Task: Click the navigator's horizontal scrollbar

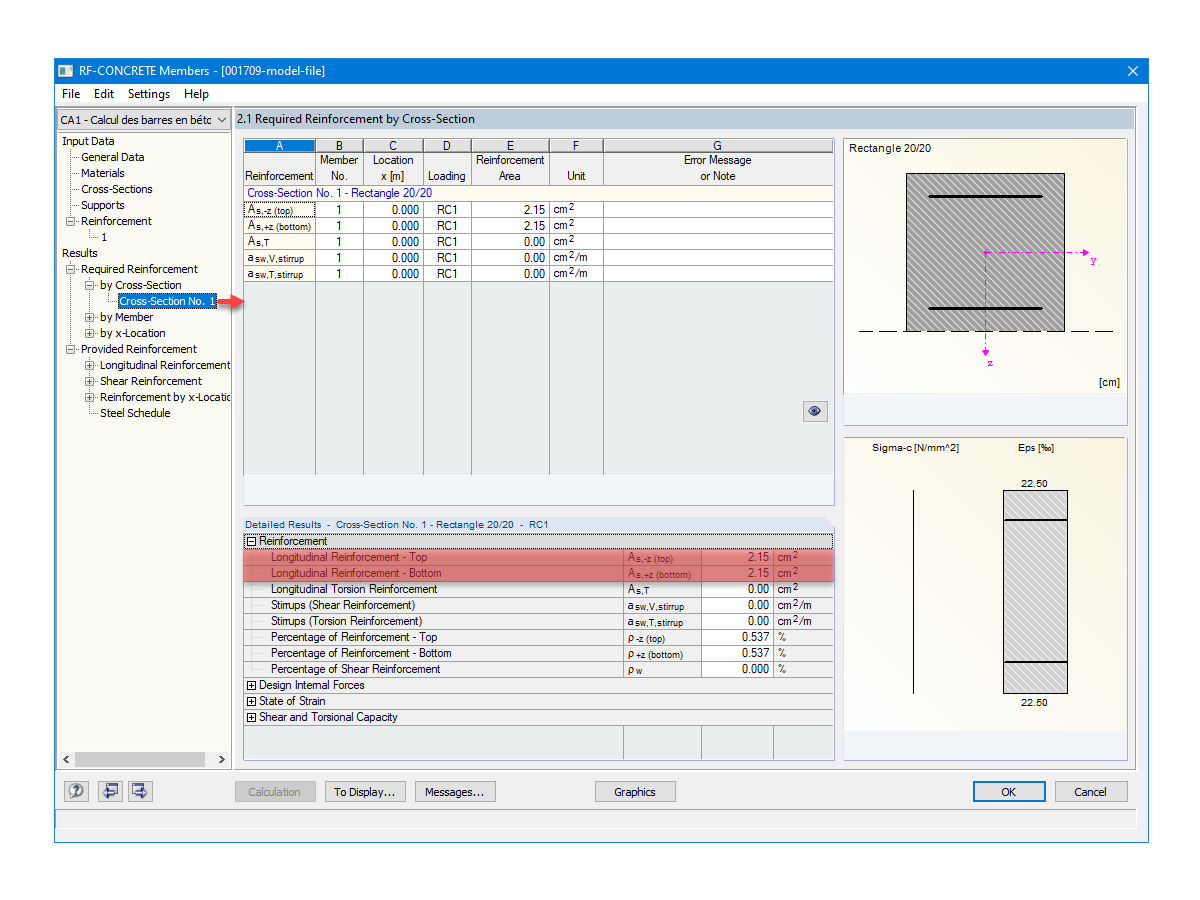Action: (140, 759)
